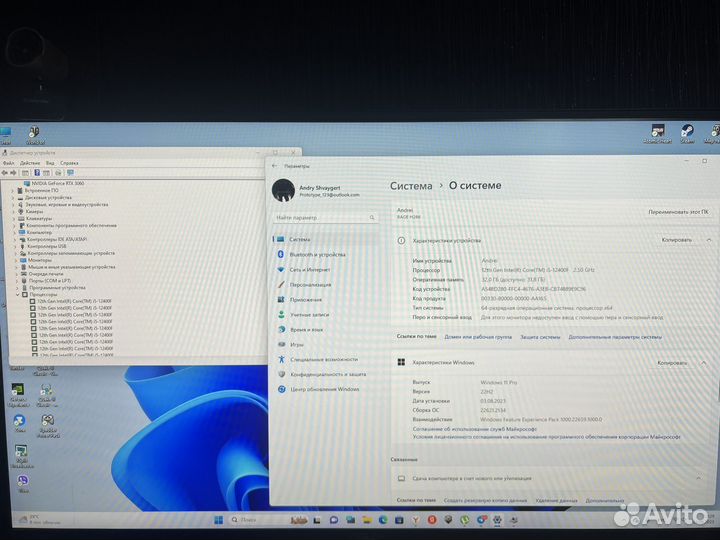
Task: Open Создать резервную копию данных link
Action: (x=485, y=501)
